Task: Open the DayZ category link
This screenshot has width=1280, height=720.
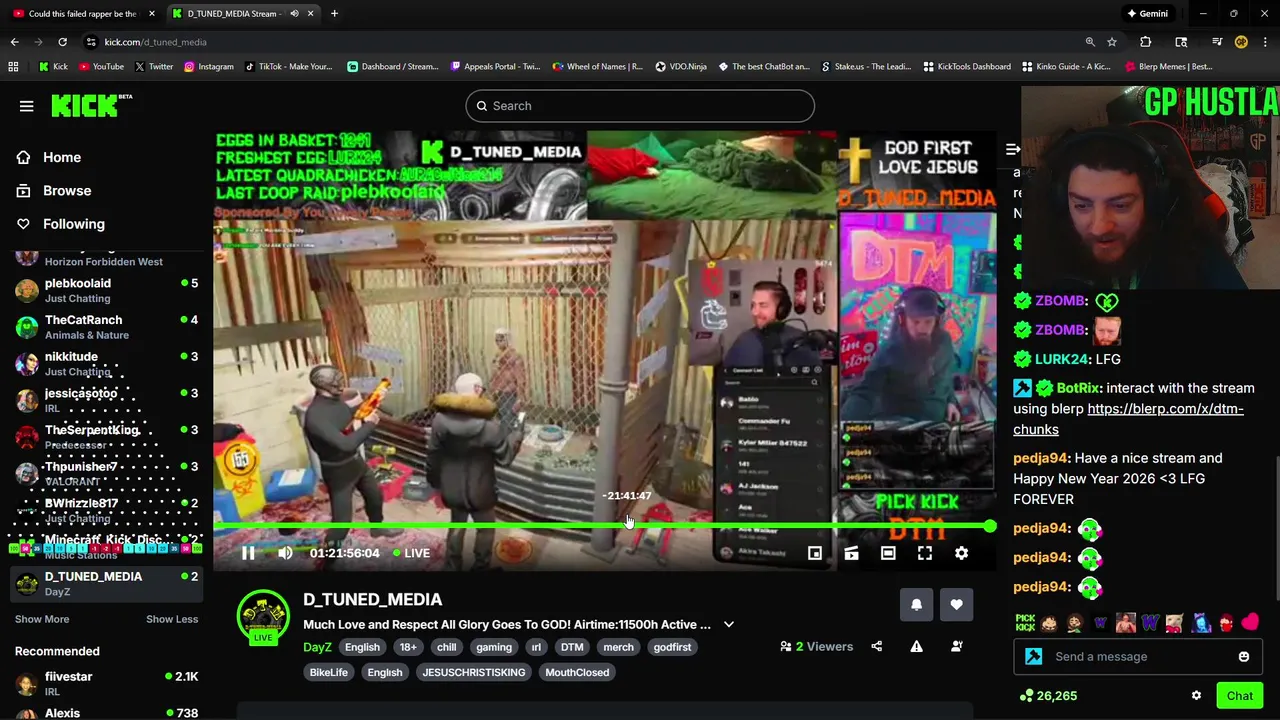Action: tap(317, 647)
